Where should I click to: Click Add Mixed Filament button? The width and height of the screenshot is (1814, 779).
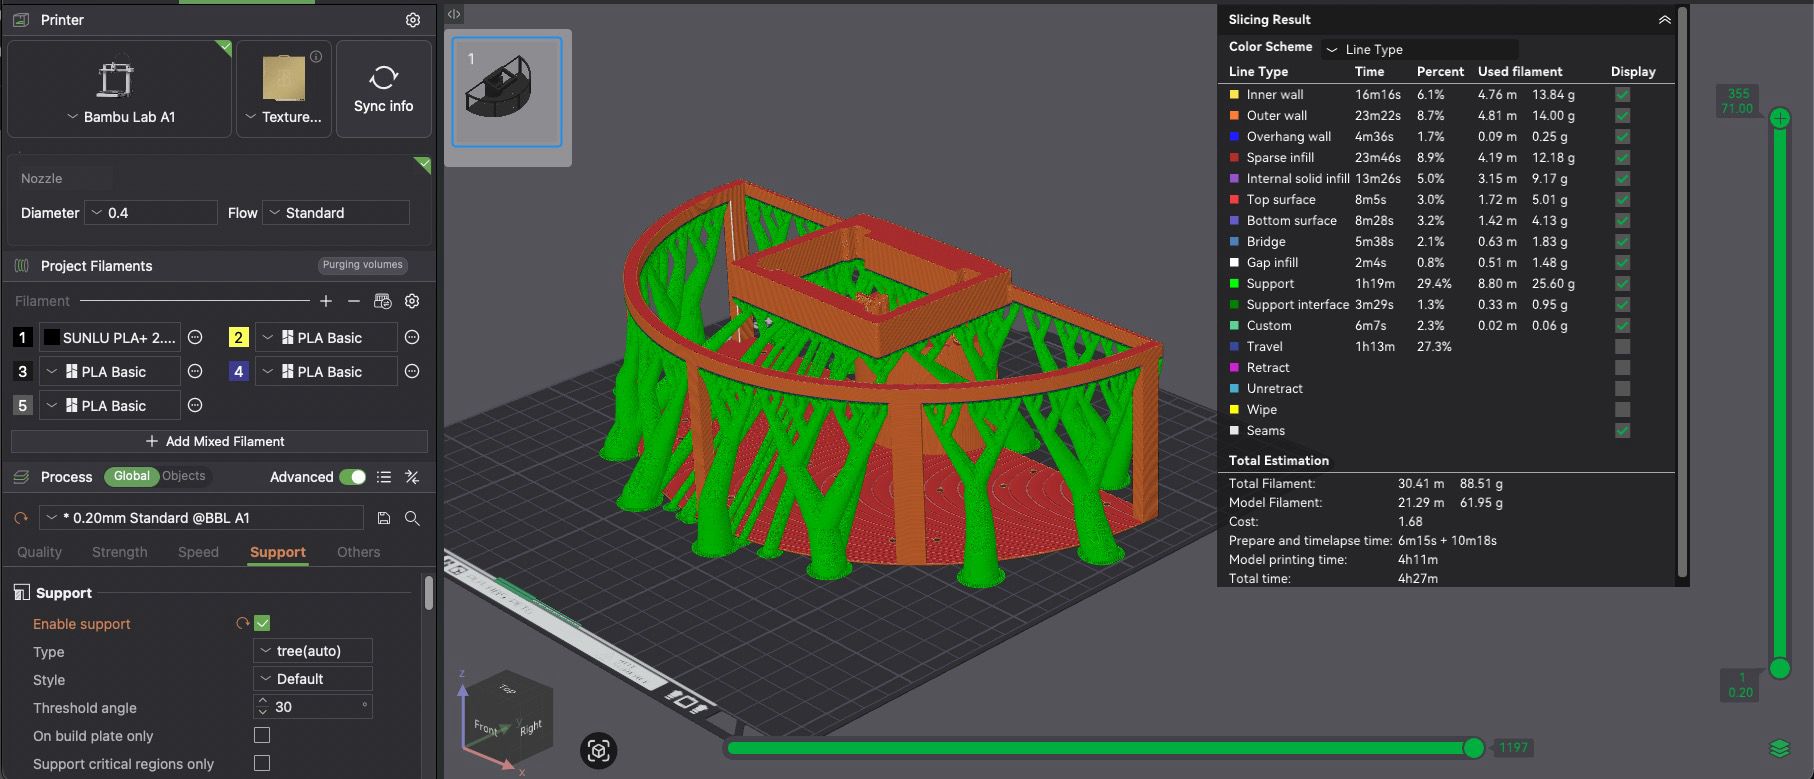[x=219, y=441]
